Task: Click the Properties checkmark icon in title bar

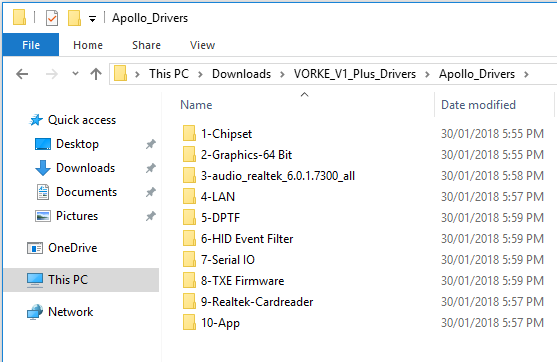Action: (x=52, y=18)
